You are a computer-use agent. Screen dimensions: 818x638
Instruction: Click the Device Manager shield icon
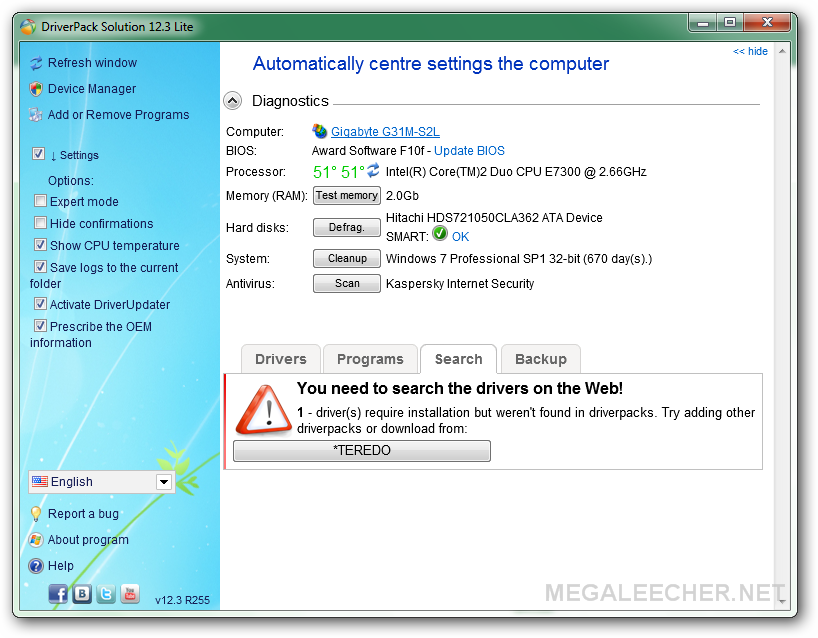(x=36, y=89)
